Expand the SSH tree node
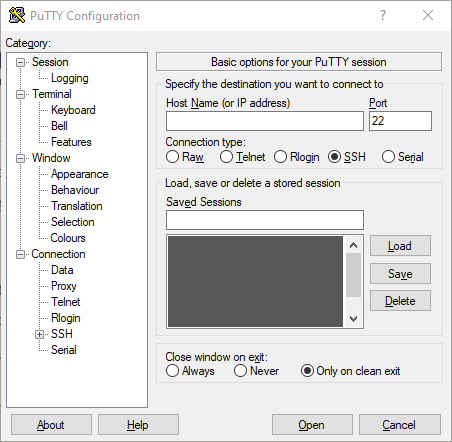The height and width of the screenshot is (442, 452). [39, 334]
